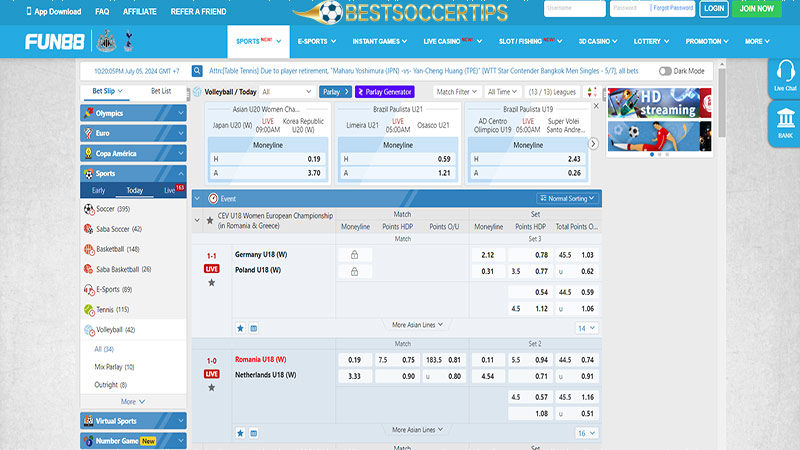Click the search magnifier icon
800x450 pixels.
[x=197, y=71]
